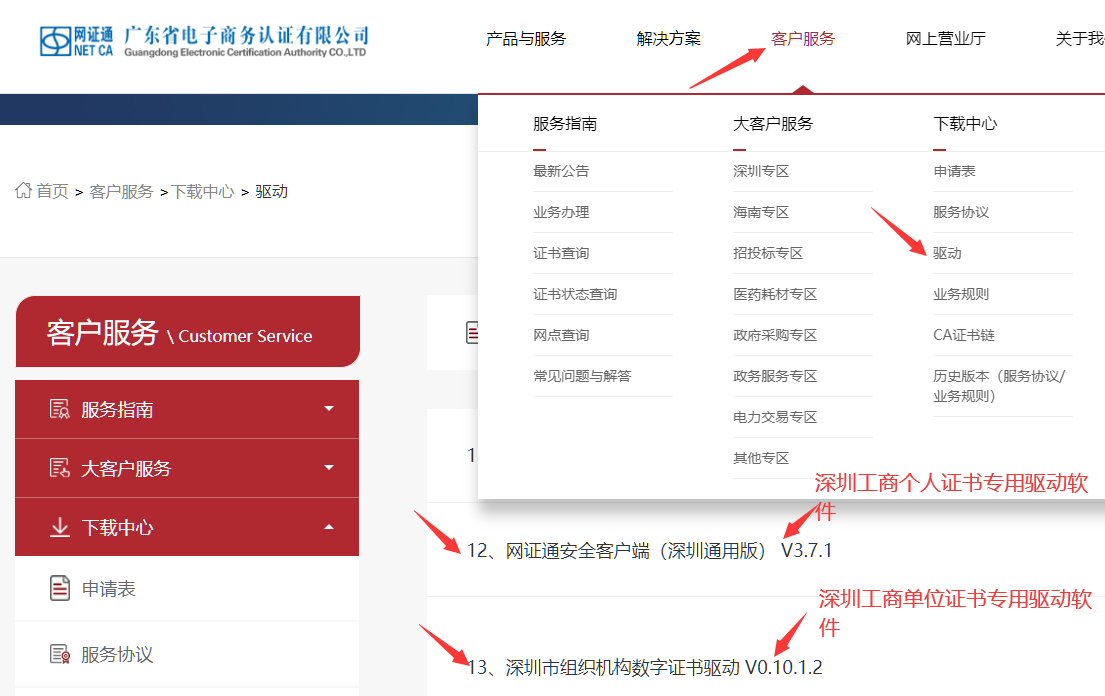Image resolution: width=1105 pixels, height=696 pixels.
Task: Click the home icon in breadcrumb
Action: (23, 190)
